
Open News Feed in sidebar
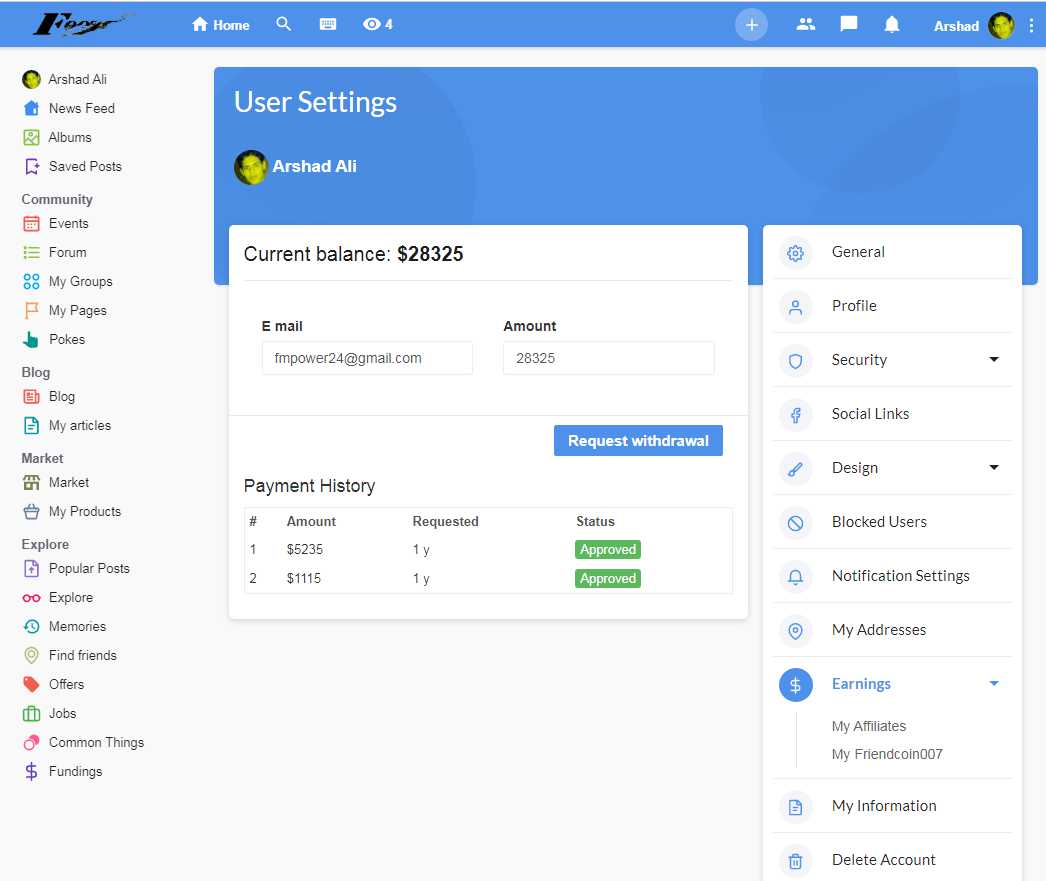[x=69, y=108]
